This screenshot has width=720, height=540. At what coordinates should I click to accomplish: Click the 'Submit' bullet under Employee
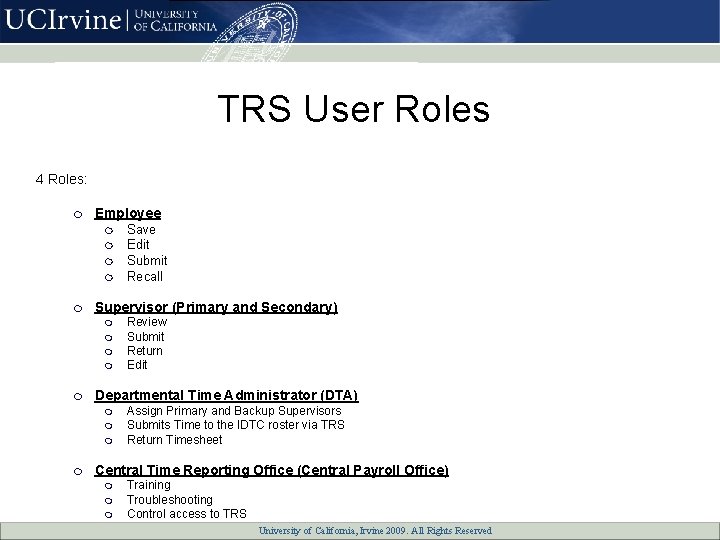click(147, 260)
